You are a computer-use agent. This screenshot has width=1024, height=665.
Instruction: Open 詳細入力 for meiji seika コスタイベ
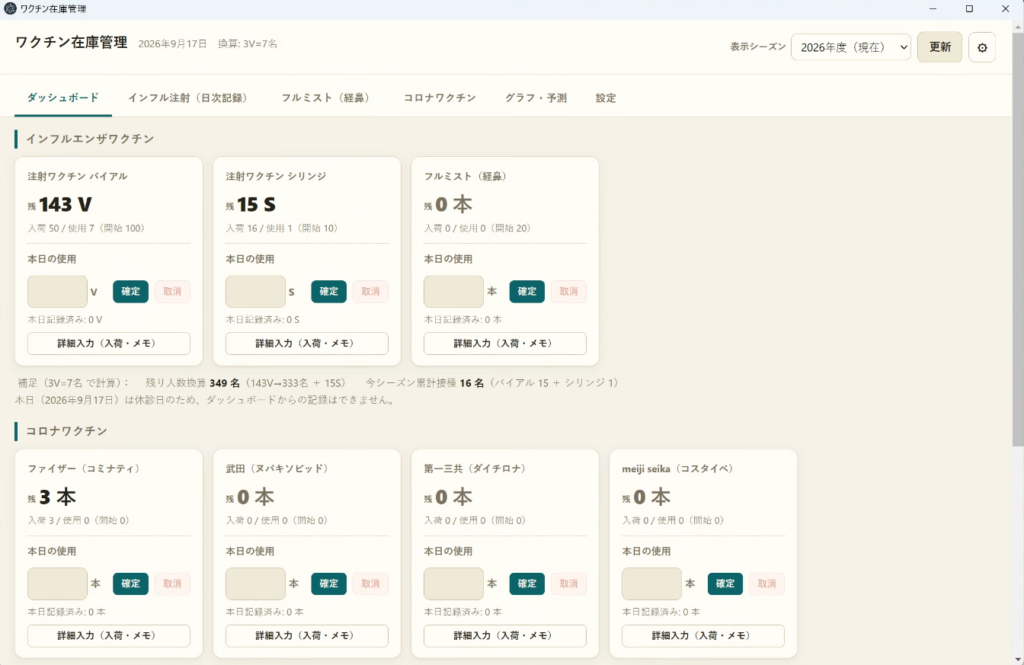coord(703,636)
